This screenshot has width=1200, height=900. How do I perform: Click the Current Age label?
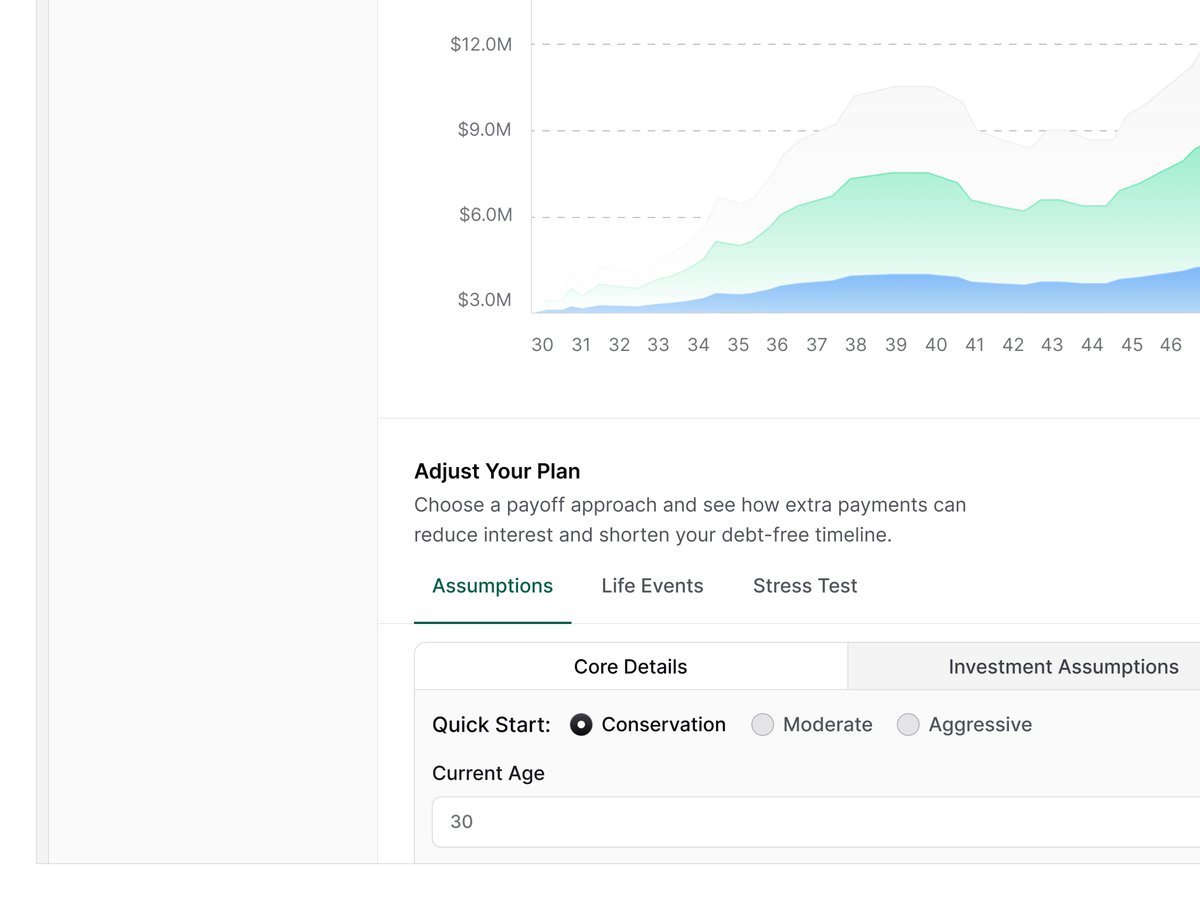tap(488, 774)
